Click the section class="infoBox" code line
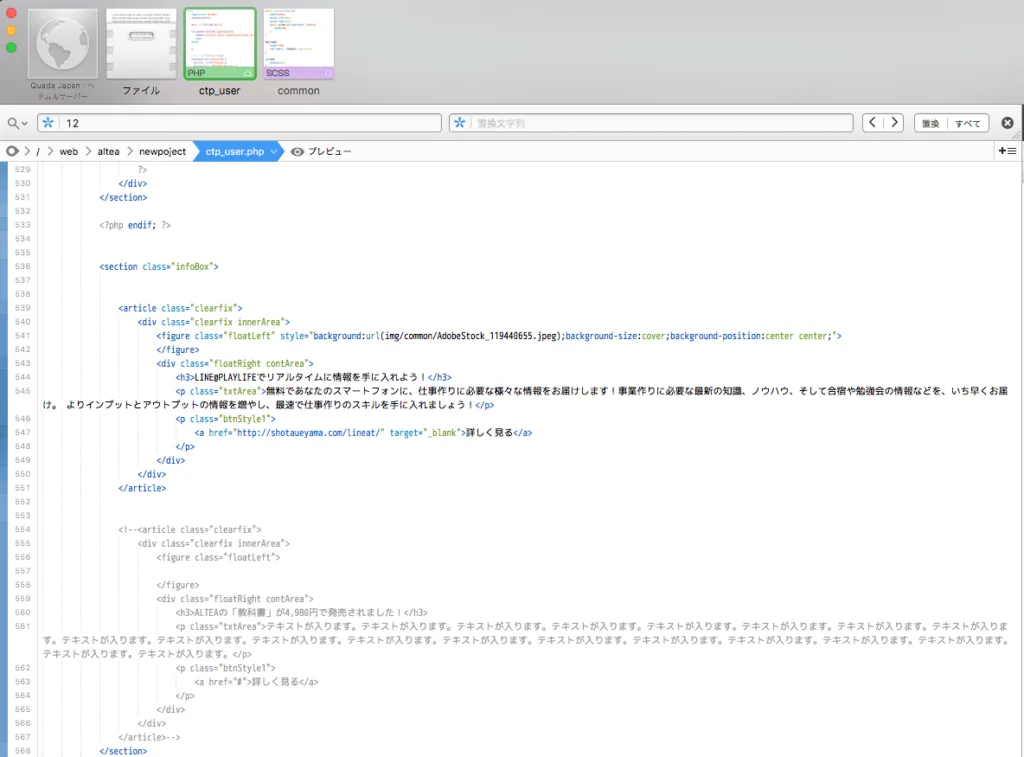Image resolution: width=1024 pixels, height=757 pixels. (x=159, y=266)
